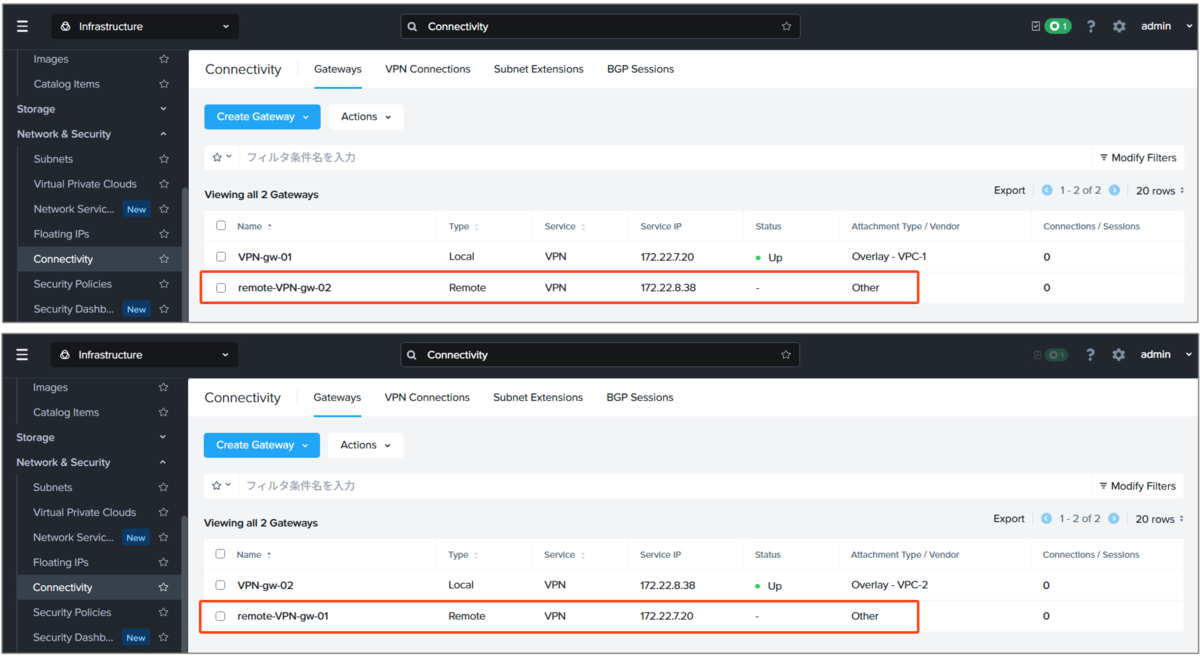Image resolution: width=1200 pixels, height=656 pixels.
Task: Click Export in the lower window
Action: coord(1009,518)
